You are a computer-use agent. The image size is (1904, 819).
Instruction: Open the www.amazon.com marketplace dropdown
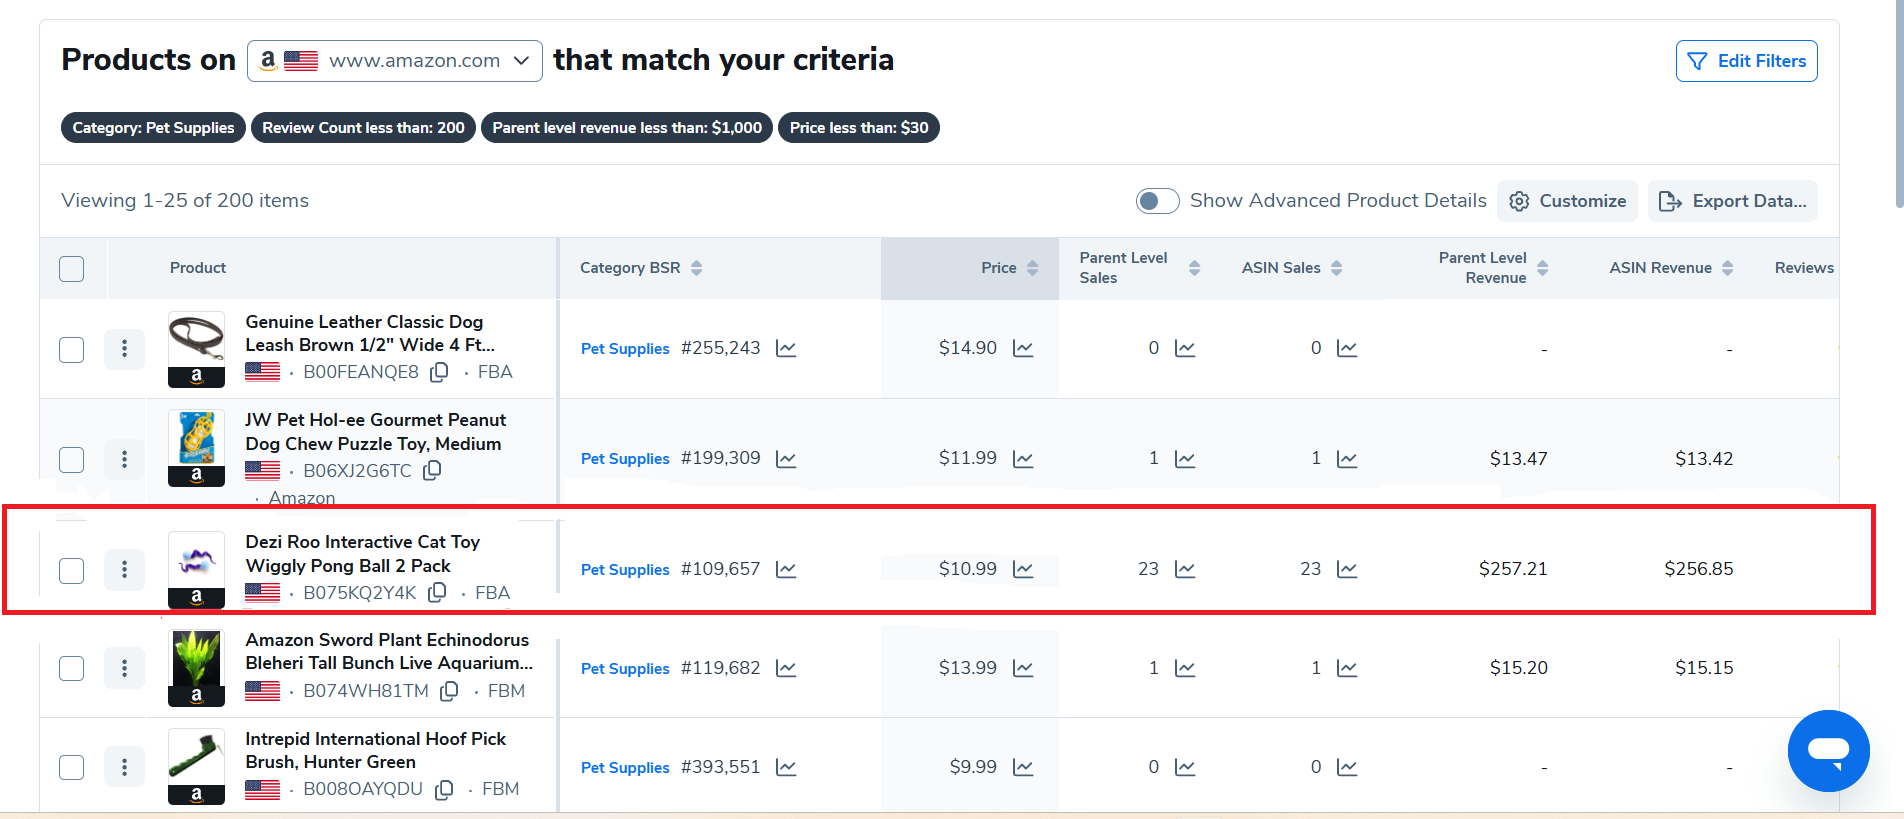click(395, 61)
